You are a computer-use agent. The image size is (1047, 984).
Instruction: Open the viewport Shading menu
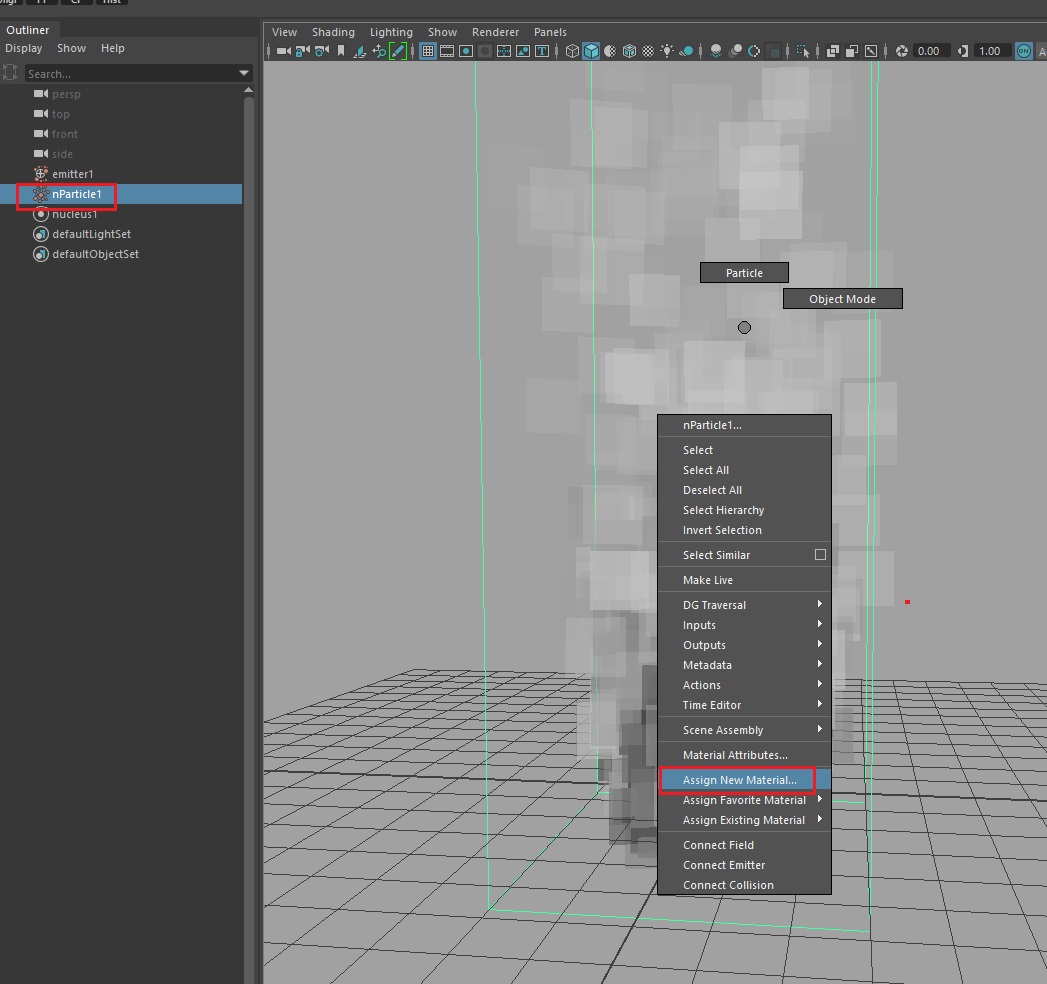333,32
